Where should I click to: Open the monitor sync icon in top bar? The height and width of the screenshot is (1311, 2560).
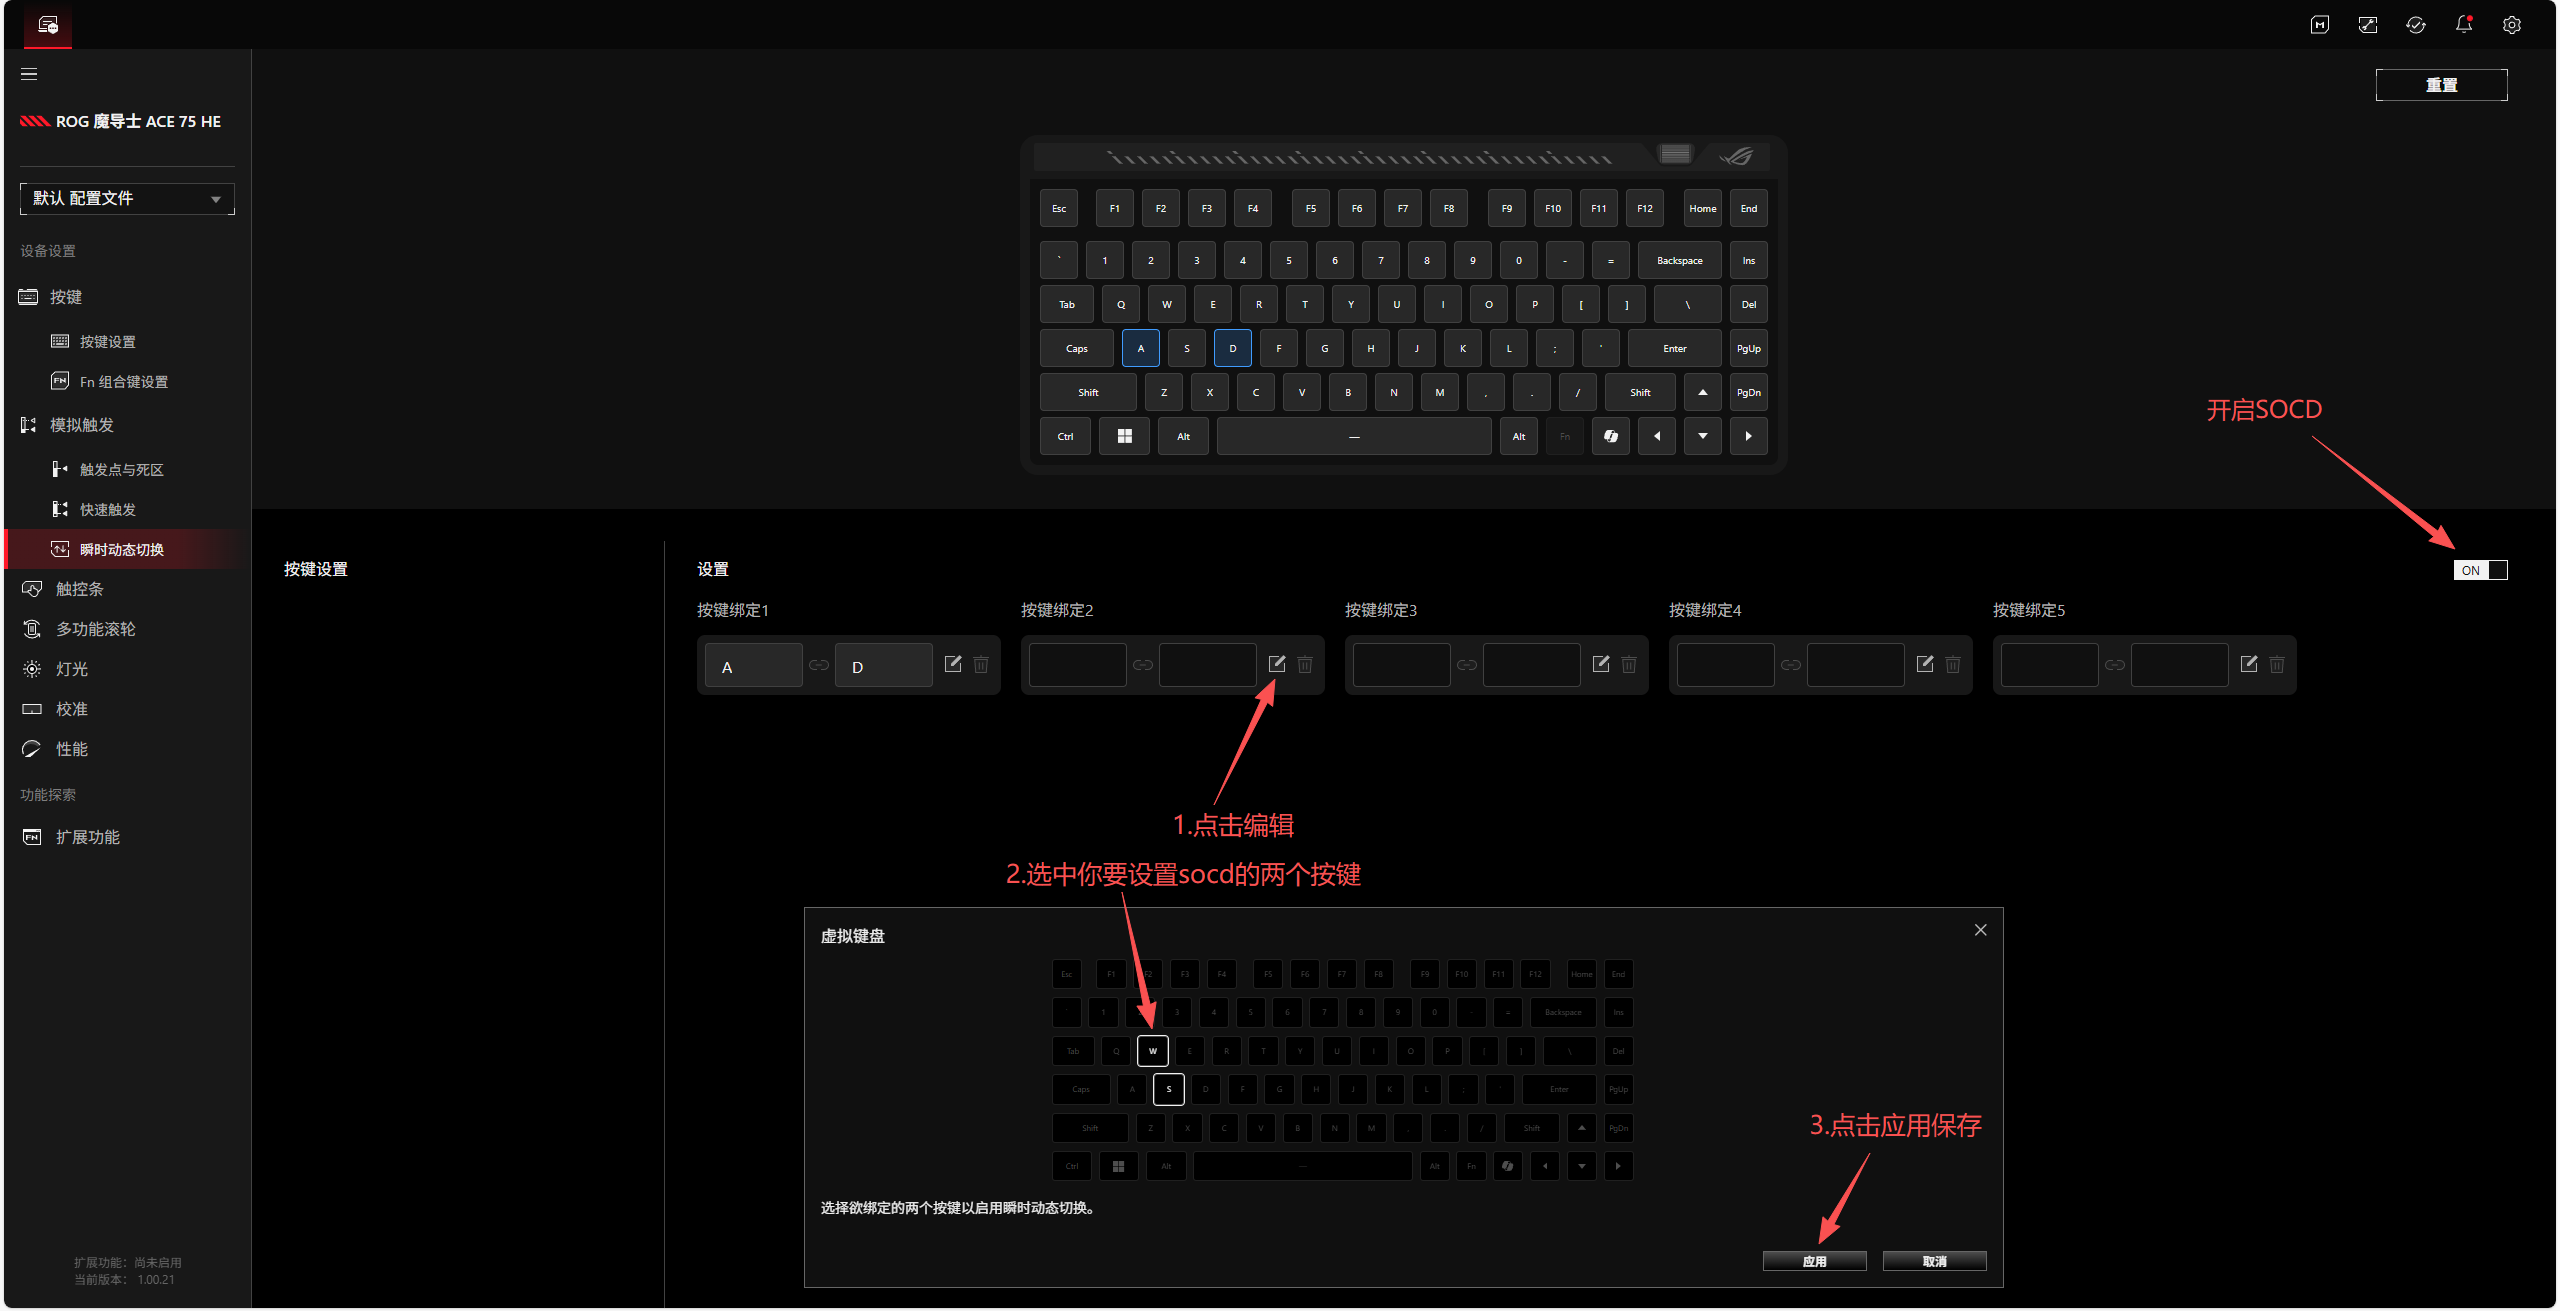2368,25
